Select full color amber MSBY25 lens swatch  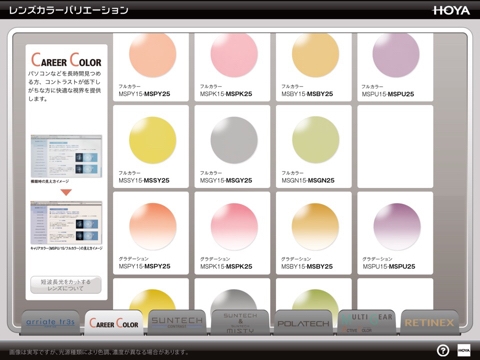(x=315, y=55)
